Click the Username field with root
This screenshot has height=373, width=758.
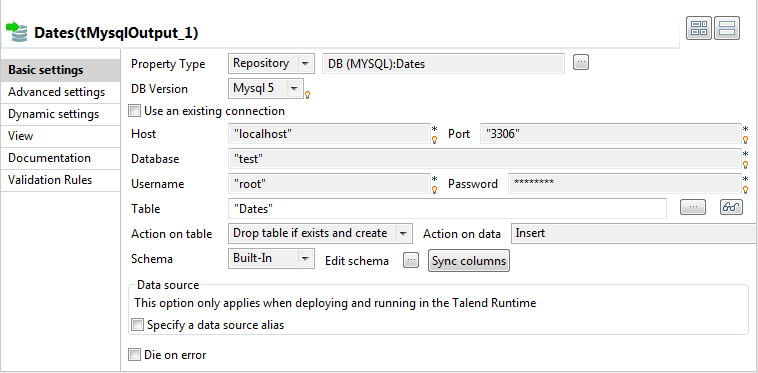329,184
